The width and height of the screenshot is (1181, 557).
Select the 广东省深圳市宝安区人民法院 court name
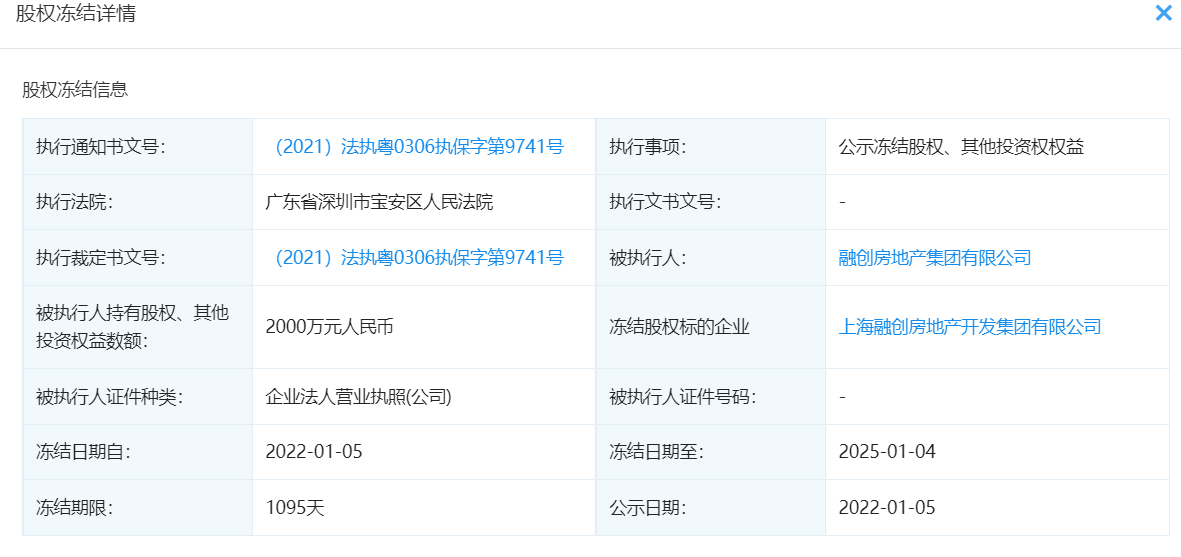(379, 202)
